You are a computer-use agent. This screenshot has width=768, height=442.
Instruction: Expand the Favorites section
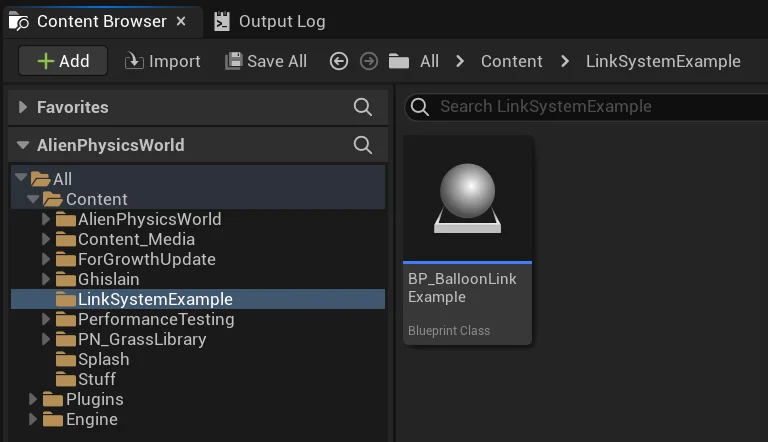pyautogui.click(x=23, y=107)
